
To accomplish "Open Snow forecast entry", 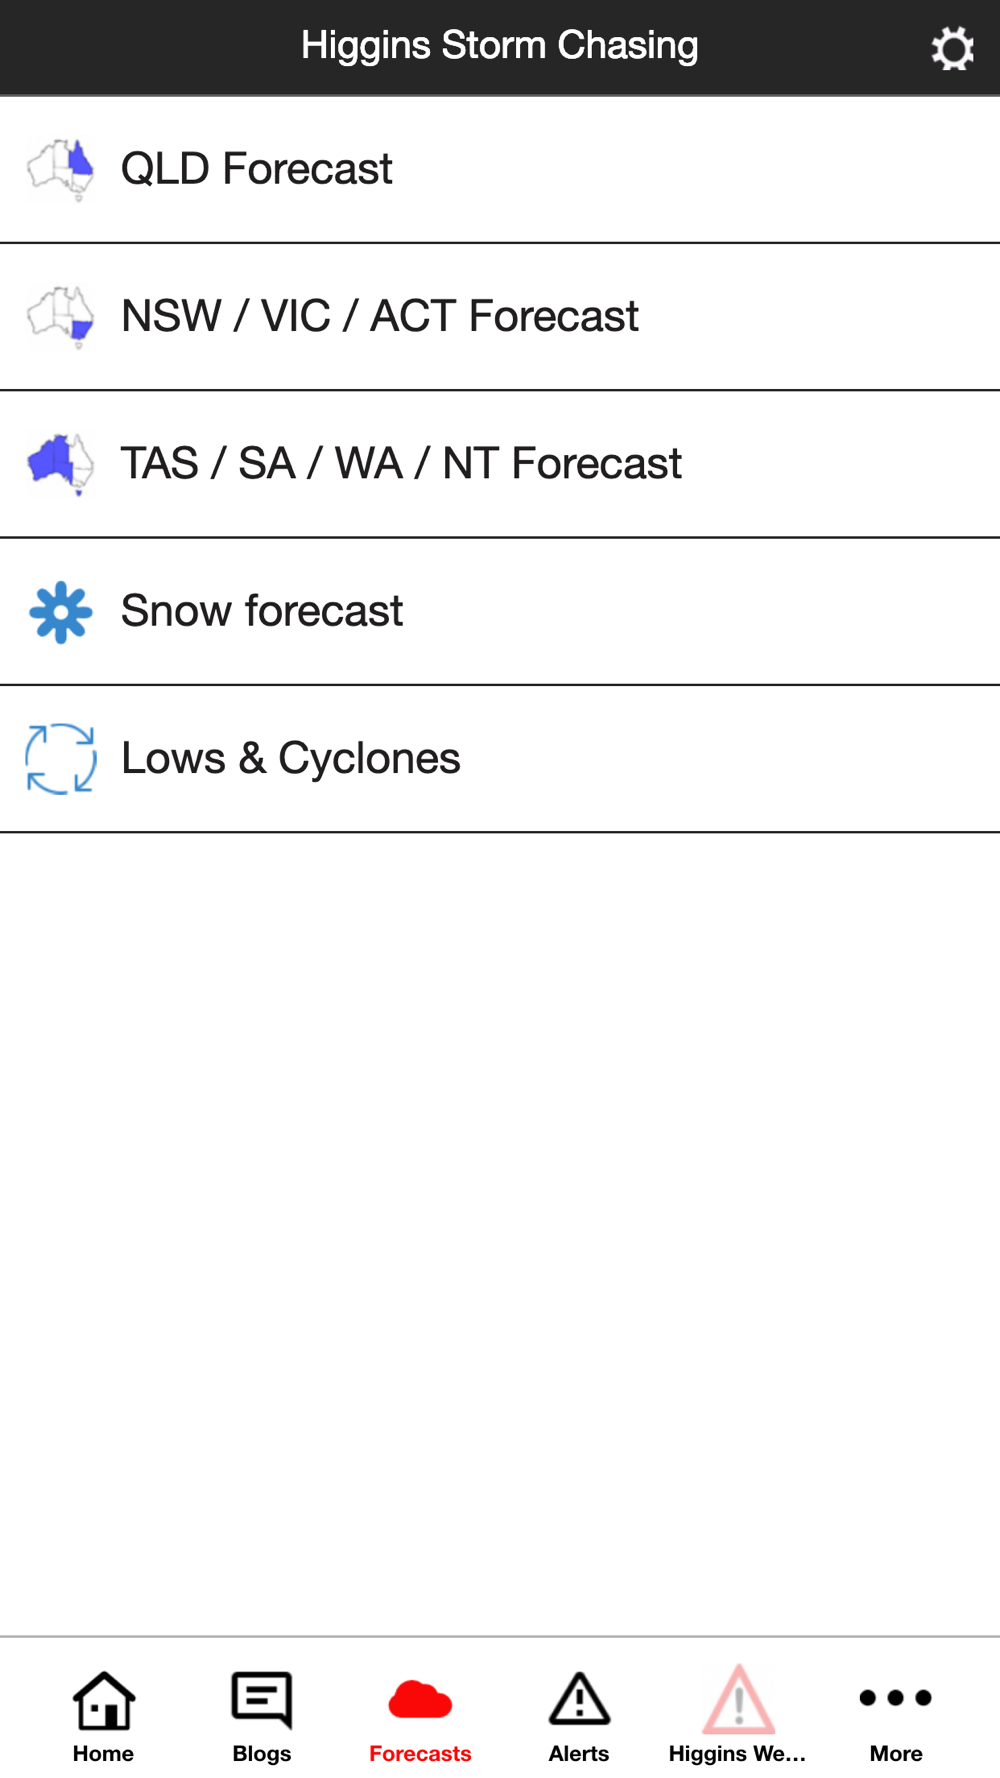I will [x=500, y=612].
